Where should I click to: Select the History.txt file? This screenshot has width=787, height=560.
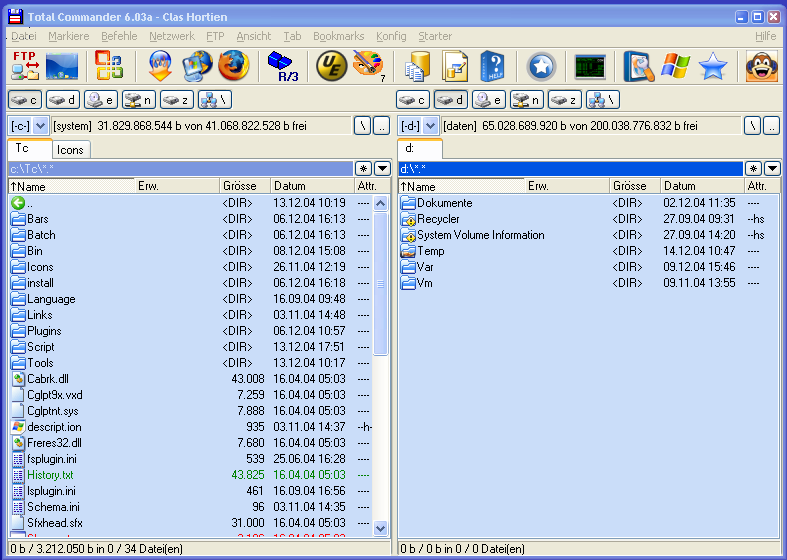point(191,475)
